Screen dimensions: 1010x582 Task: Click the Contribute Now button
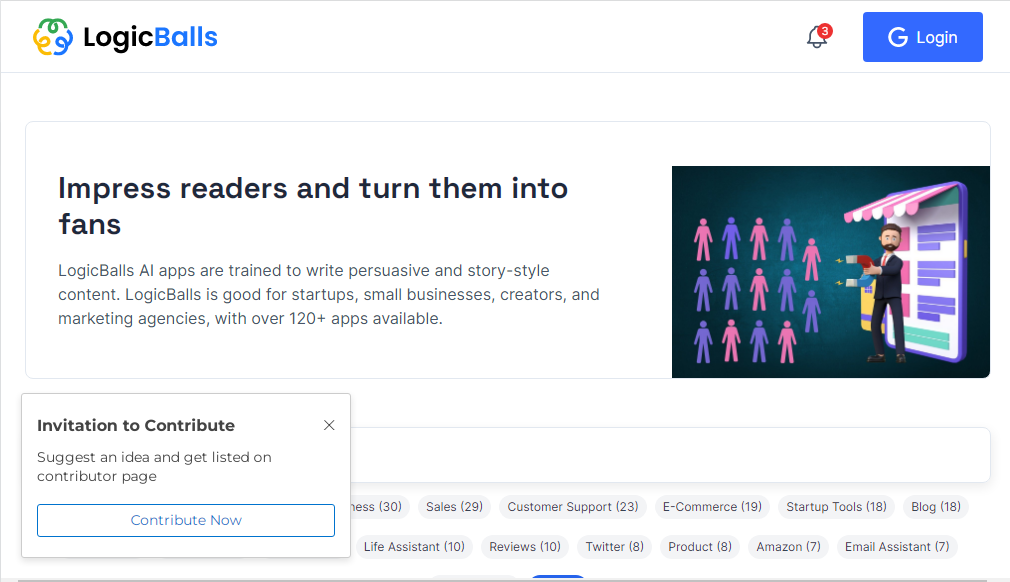pyautogui.click(x=186, y=520)
